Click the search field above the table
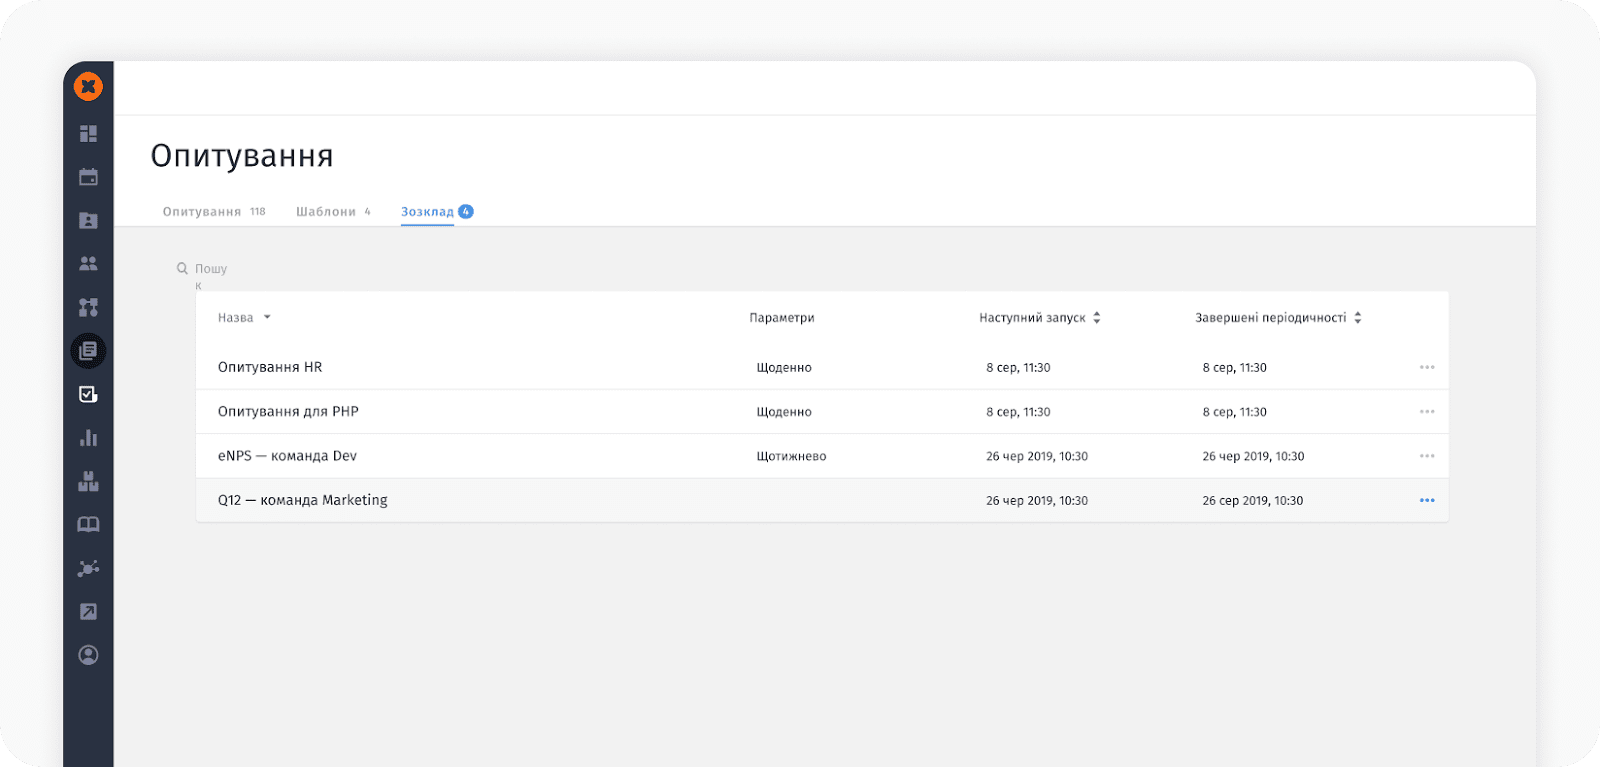 211,269
